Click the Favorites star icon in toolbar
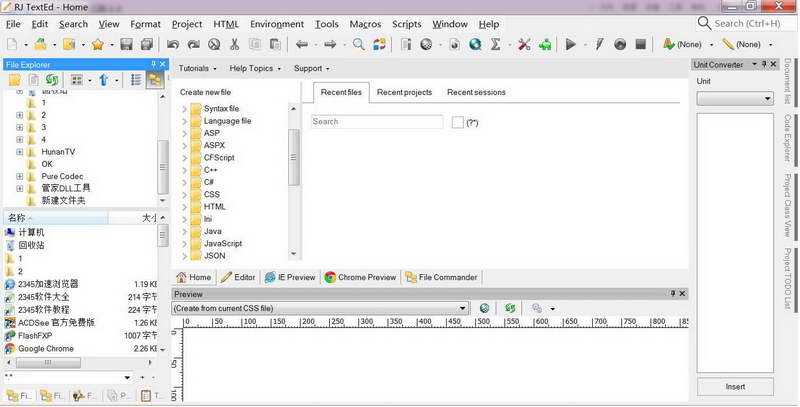This screenshot has width=800, height=407. (x=98, y=44)
